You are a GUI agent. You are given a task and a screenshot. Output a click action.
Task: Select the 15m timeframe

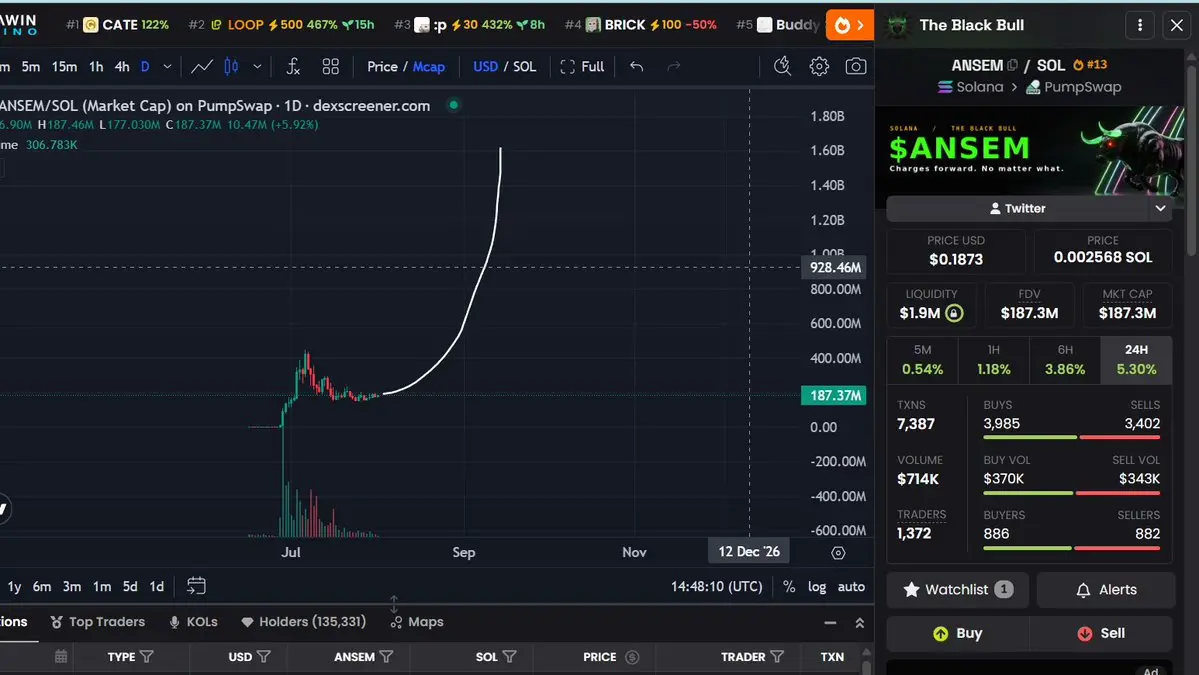click(x=64, y=67)
